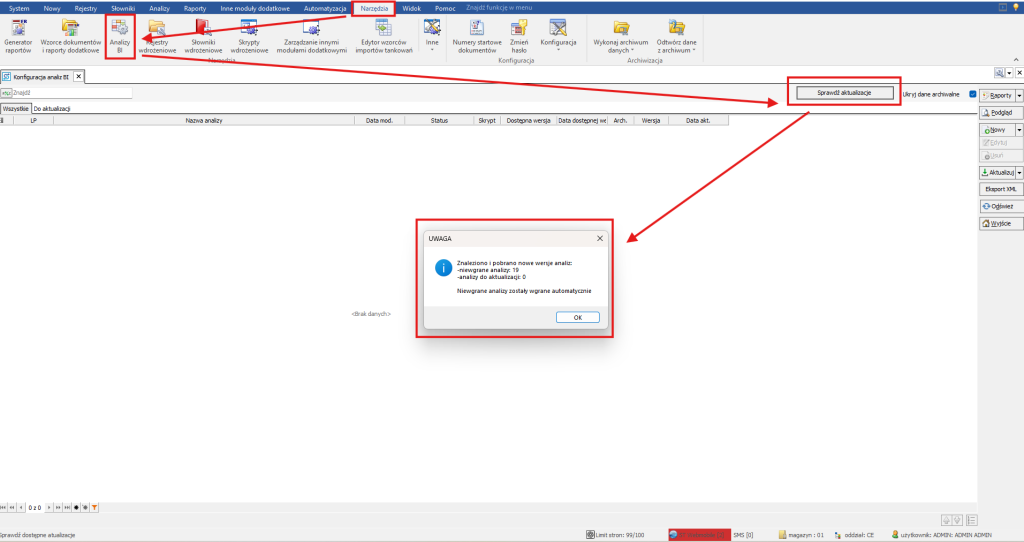
Task: Expand the Wykonaj archiwum danych menu
Action: click(x=620, y=37)
